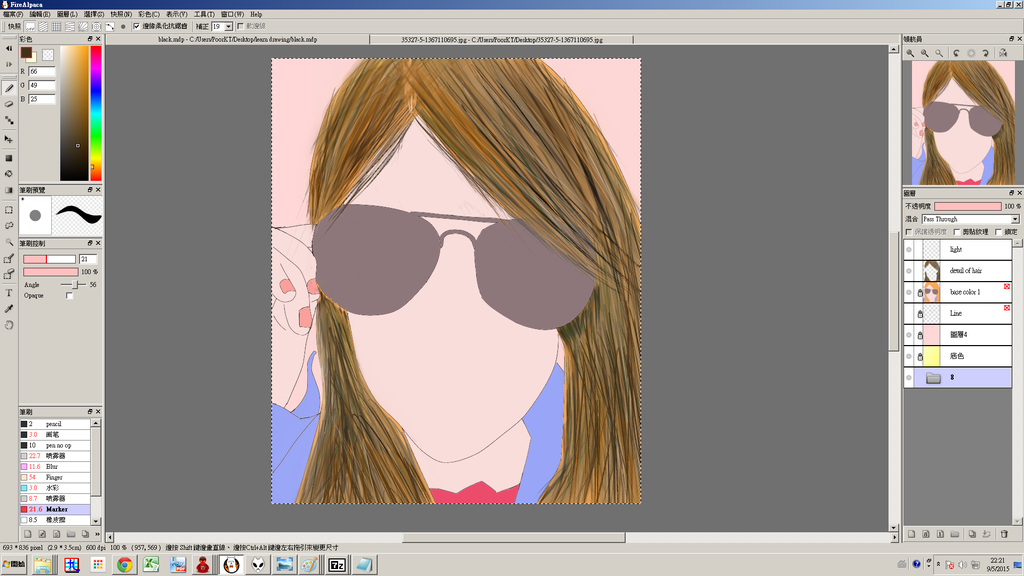This screenshot has width=1024, height=576.
Task: Select the Hand pan tool
Action: [9, 324]
